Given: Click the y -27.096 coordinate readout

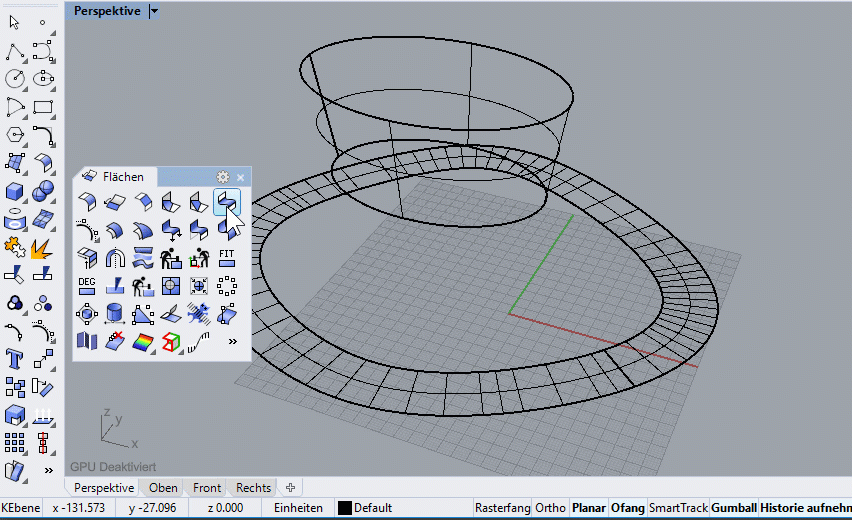Looking at the screenshot, I should pos(152,508).
